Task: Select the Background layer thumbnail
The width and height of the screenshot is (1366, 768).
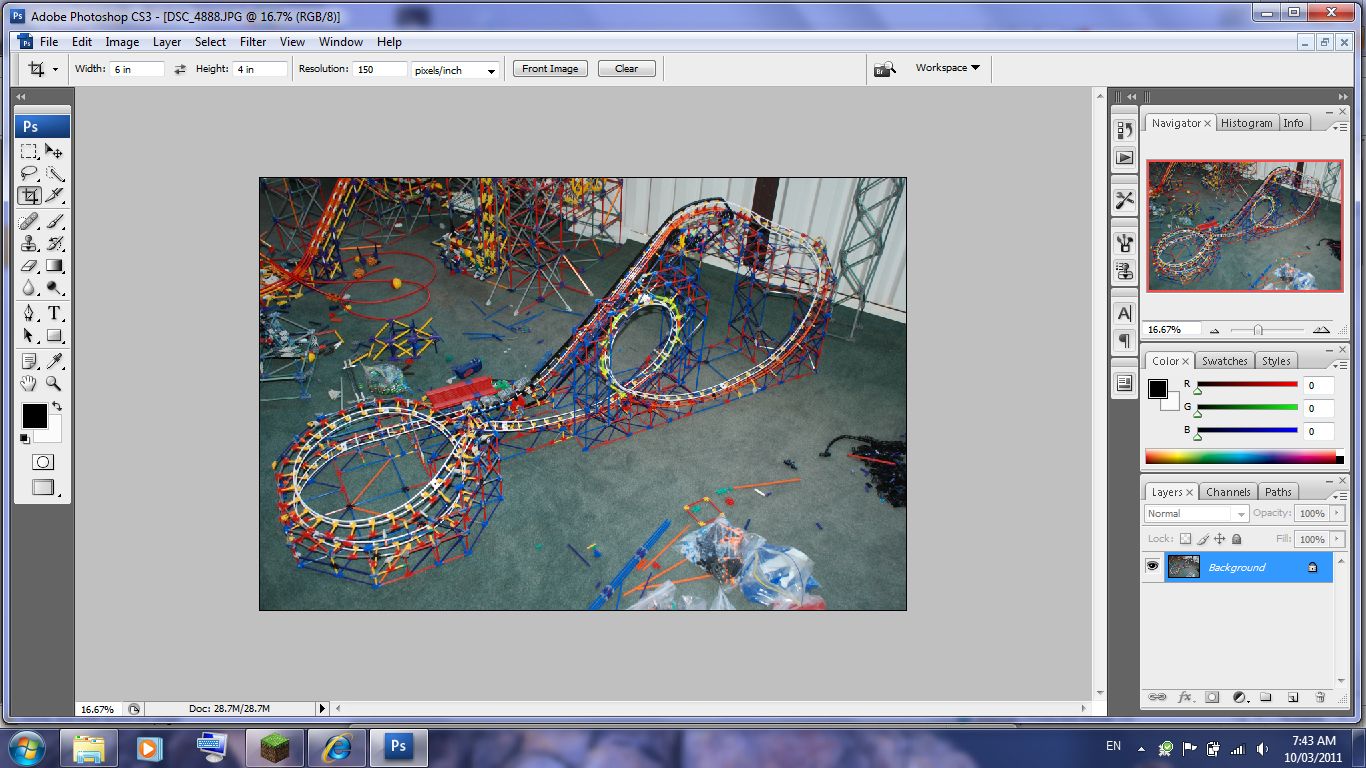Action: pos(1183,567)
